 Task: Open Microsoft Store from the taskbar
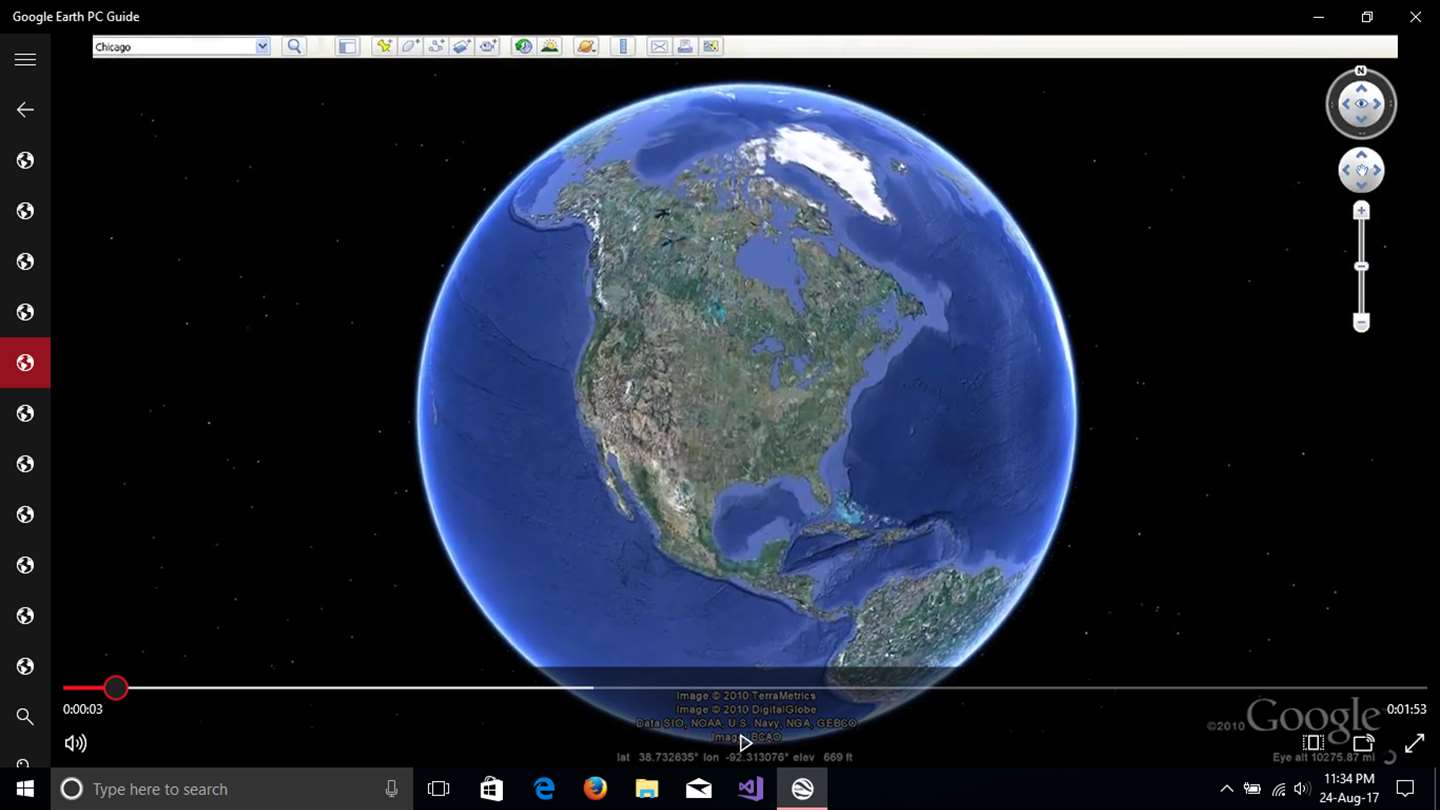pyautogui.click(x=491, y=789)
